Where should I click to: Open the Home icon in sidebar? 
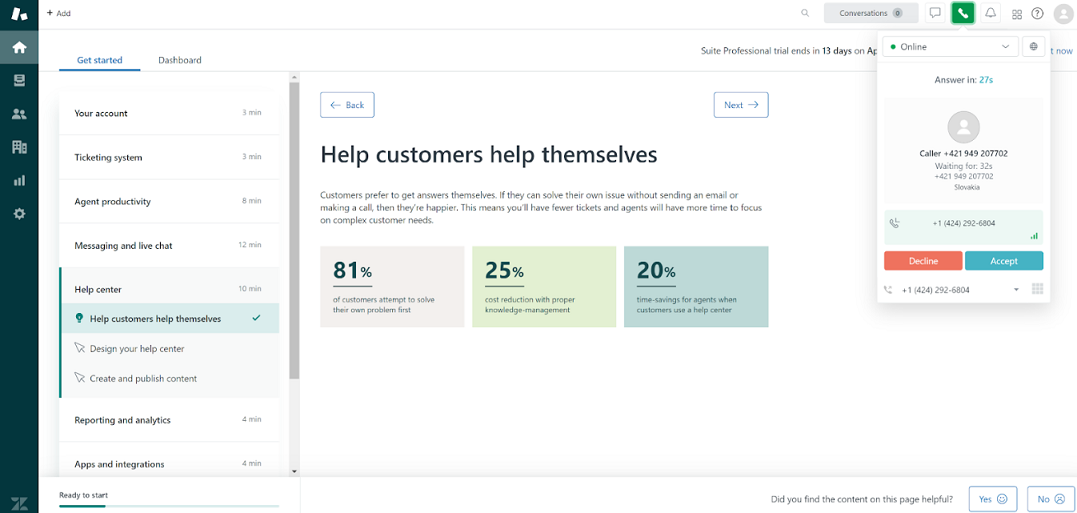click(19, 47)
